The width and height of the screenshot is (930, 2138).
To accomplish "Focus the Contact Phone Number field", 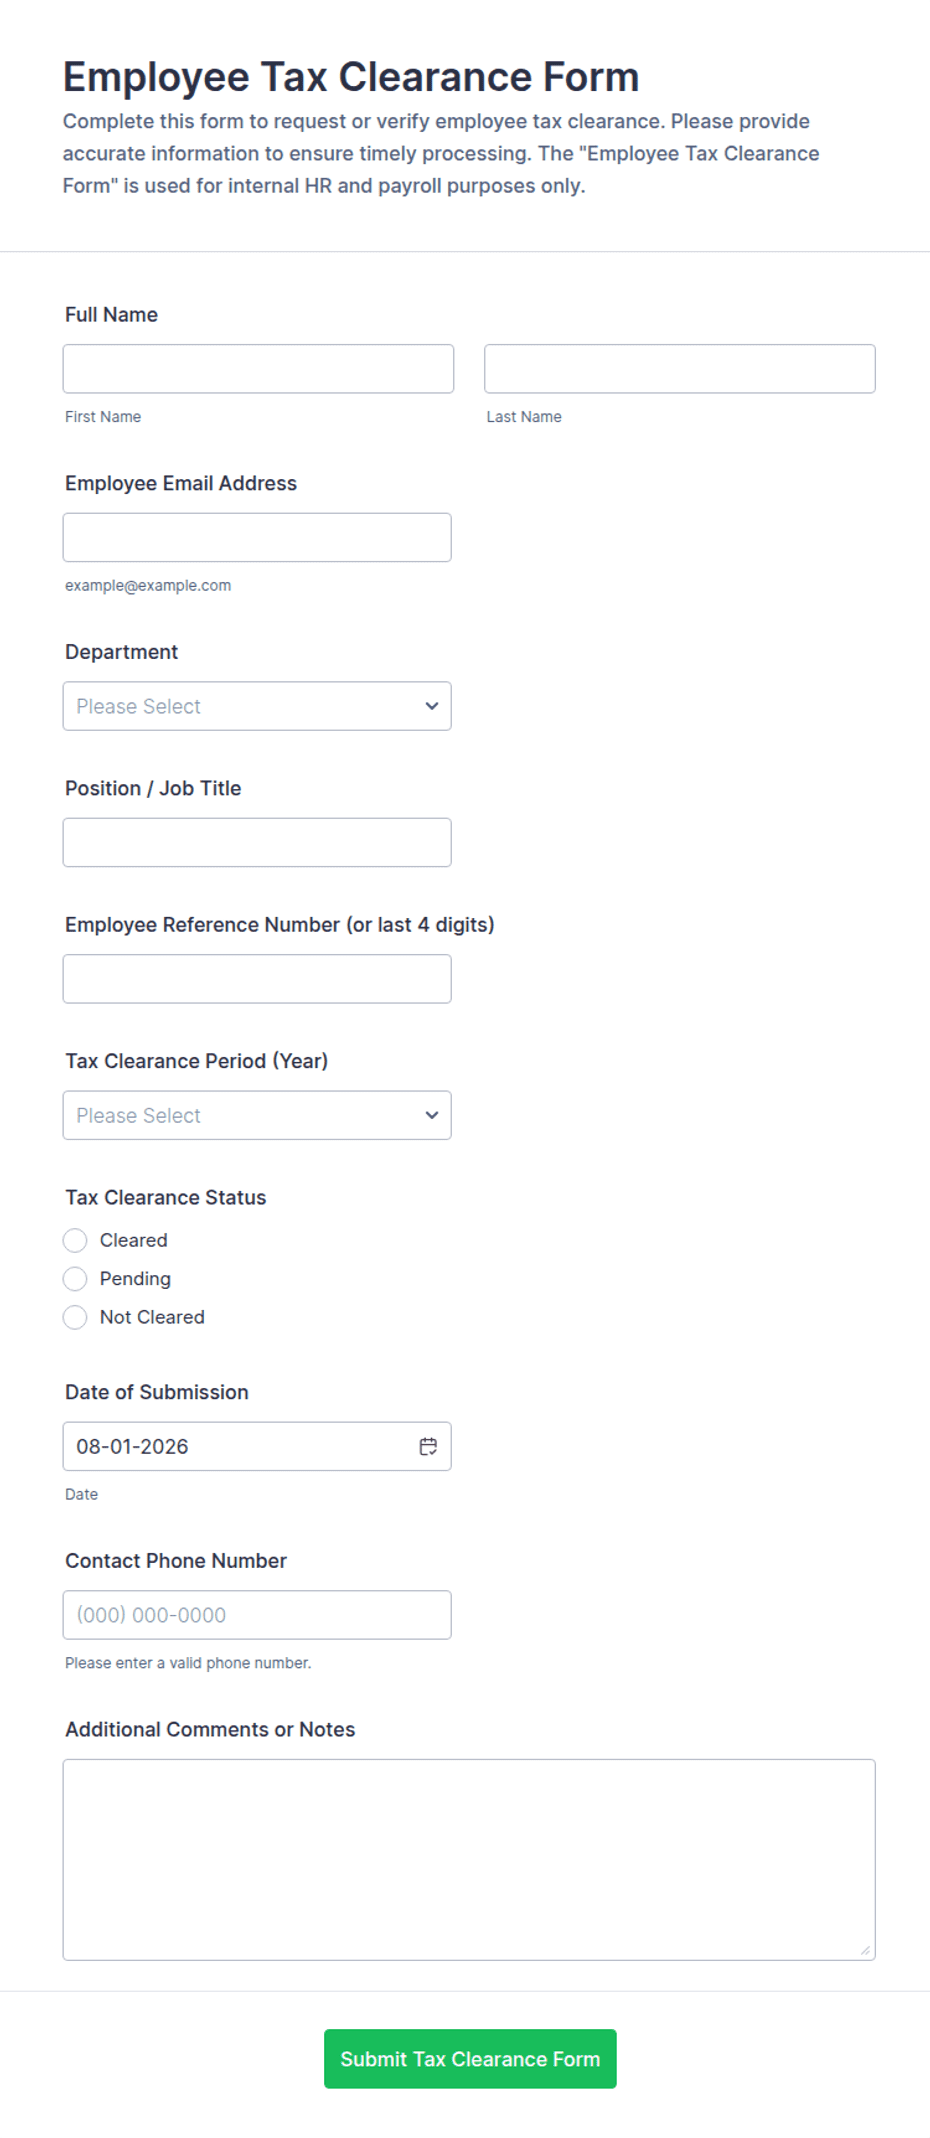I will [x=257, y=1615].
